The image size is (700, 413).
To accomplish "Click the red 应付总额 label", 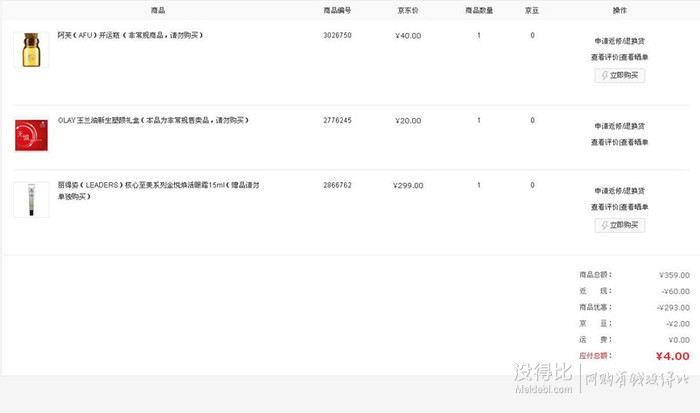I will tap(595, 356).
